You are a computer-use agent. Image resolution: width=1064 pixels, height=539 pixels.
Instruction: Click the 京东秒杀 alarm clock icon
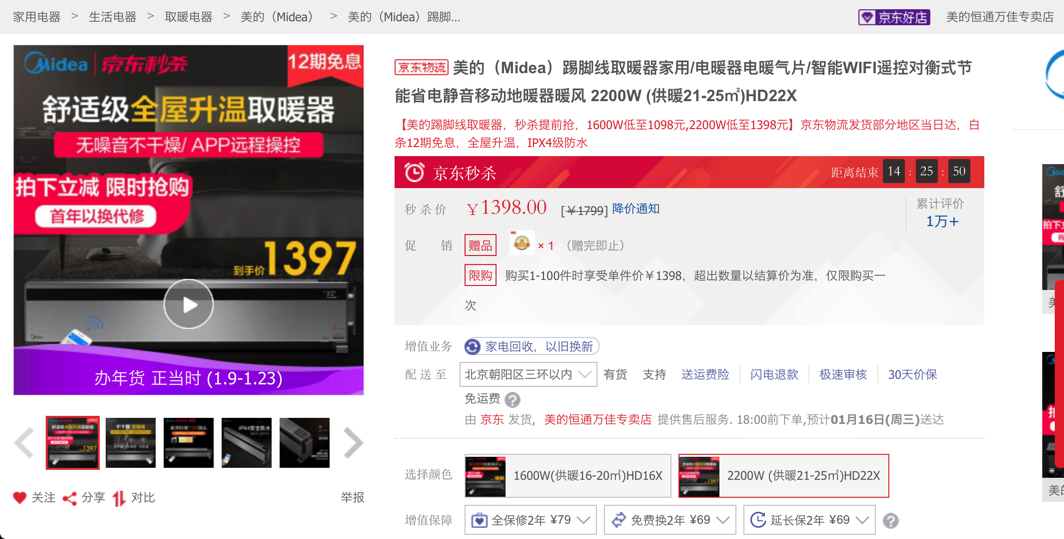[x=415, y=172]
